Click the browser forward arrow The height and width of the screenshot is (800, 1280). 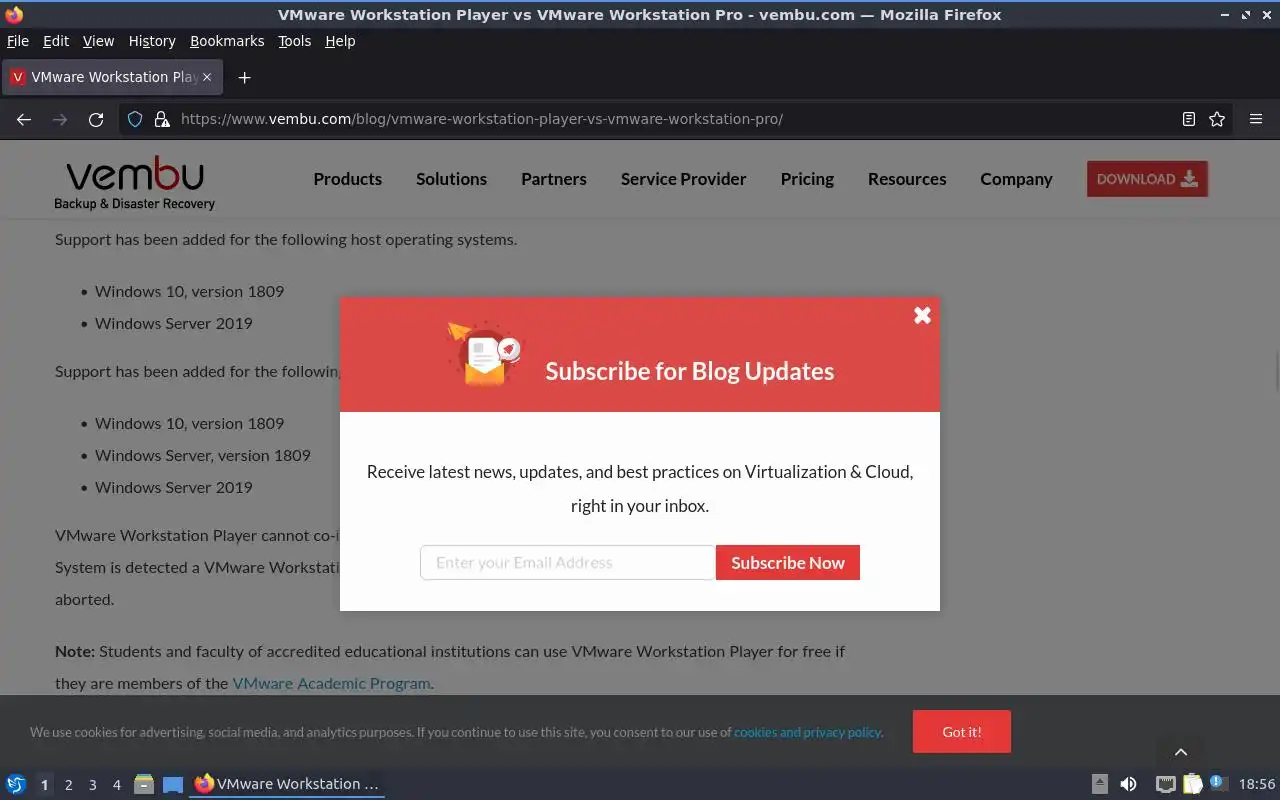[60, 119]
